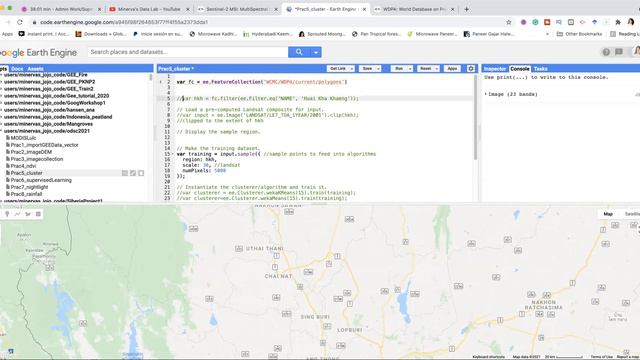The height and width of the screenshot is (360, 640).
Task: Open the Prac7_nightlight script
Action: 29,187
